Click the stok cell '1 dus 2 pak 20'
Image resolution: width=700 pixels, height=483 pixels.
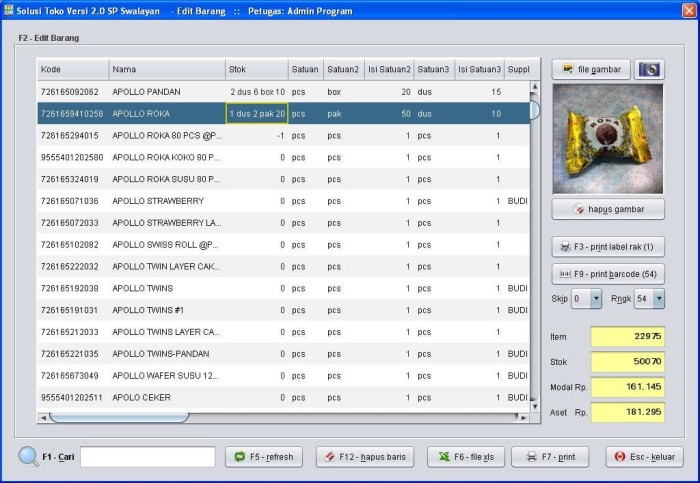point(257,114)
